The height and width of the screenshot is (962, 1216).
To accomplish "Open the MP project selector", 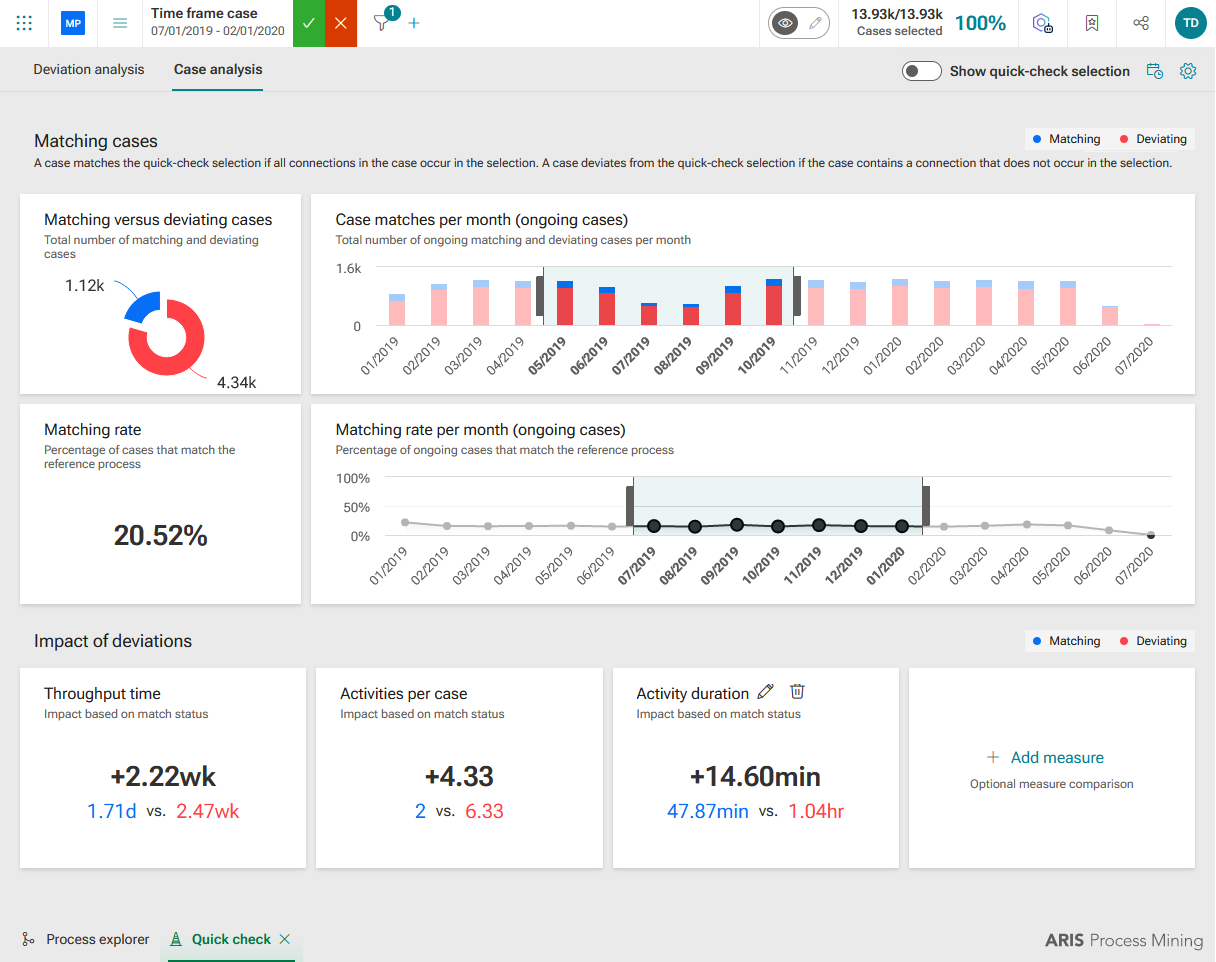I will [x=72, y=23].
